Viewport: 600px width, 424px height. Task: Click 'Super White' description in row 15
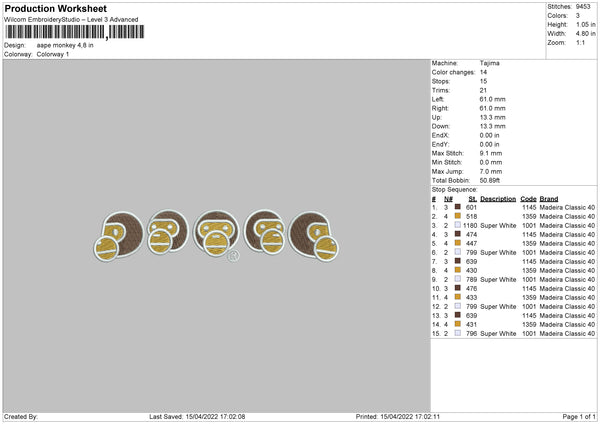(x=498, y=334)
